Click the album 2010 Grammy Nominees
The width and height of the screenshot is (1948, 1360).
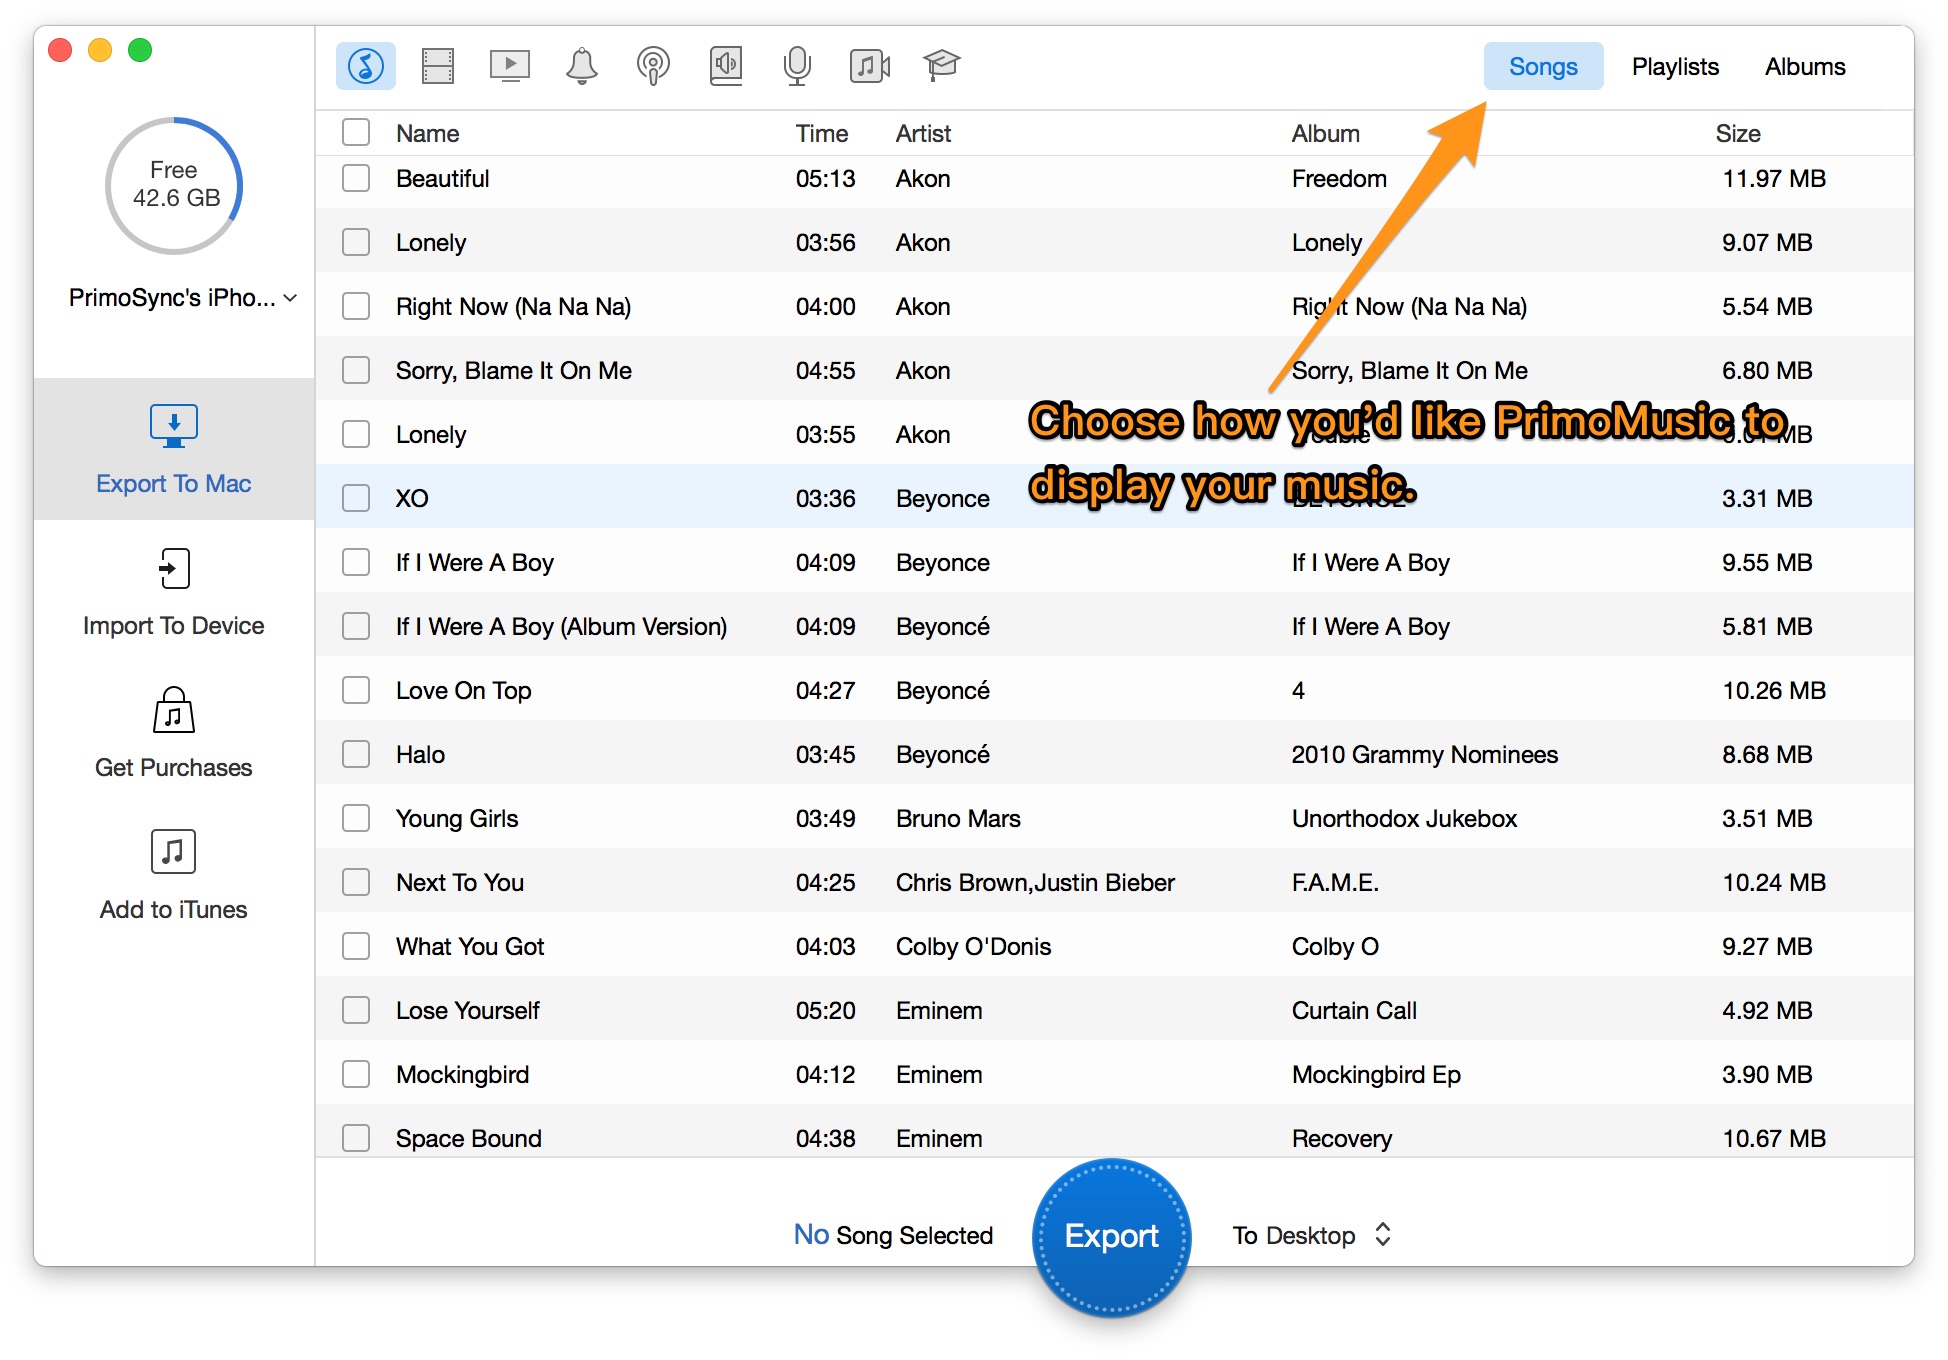[1425, 754]
